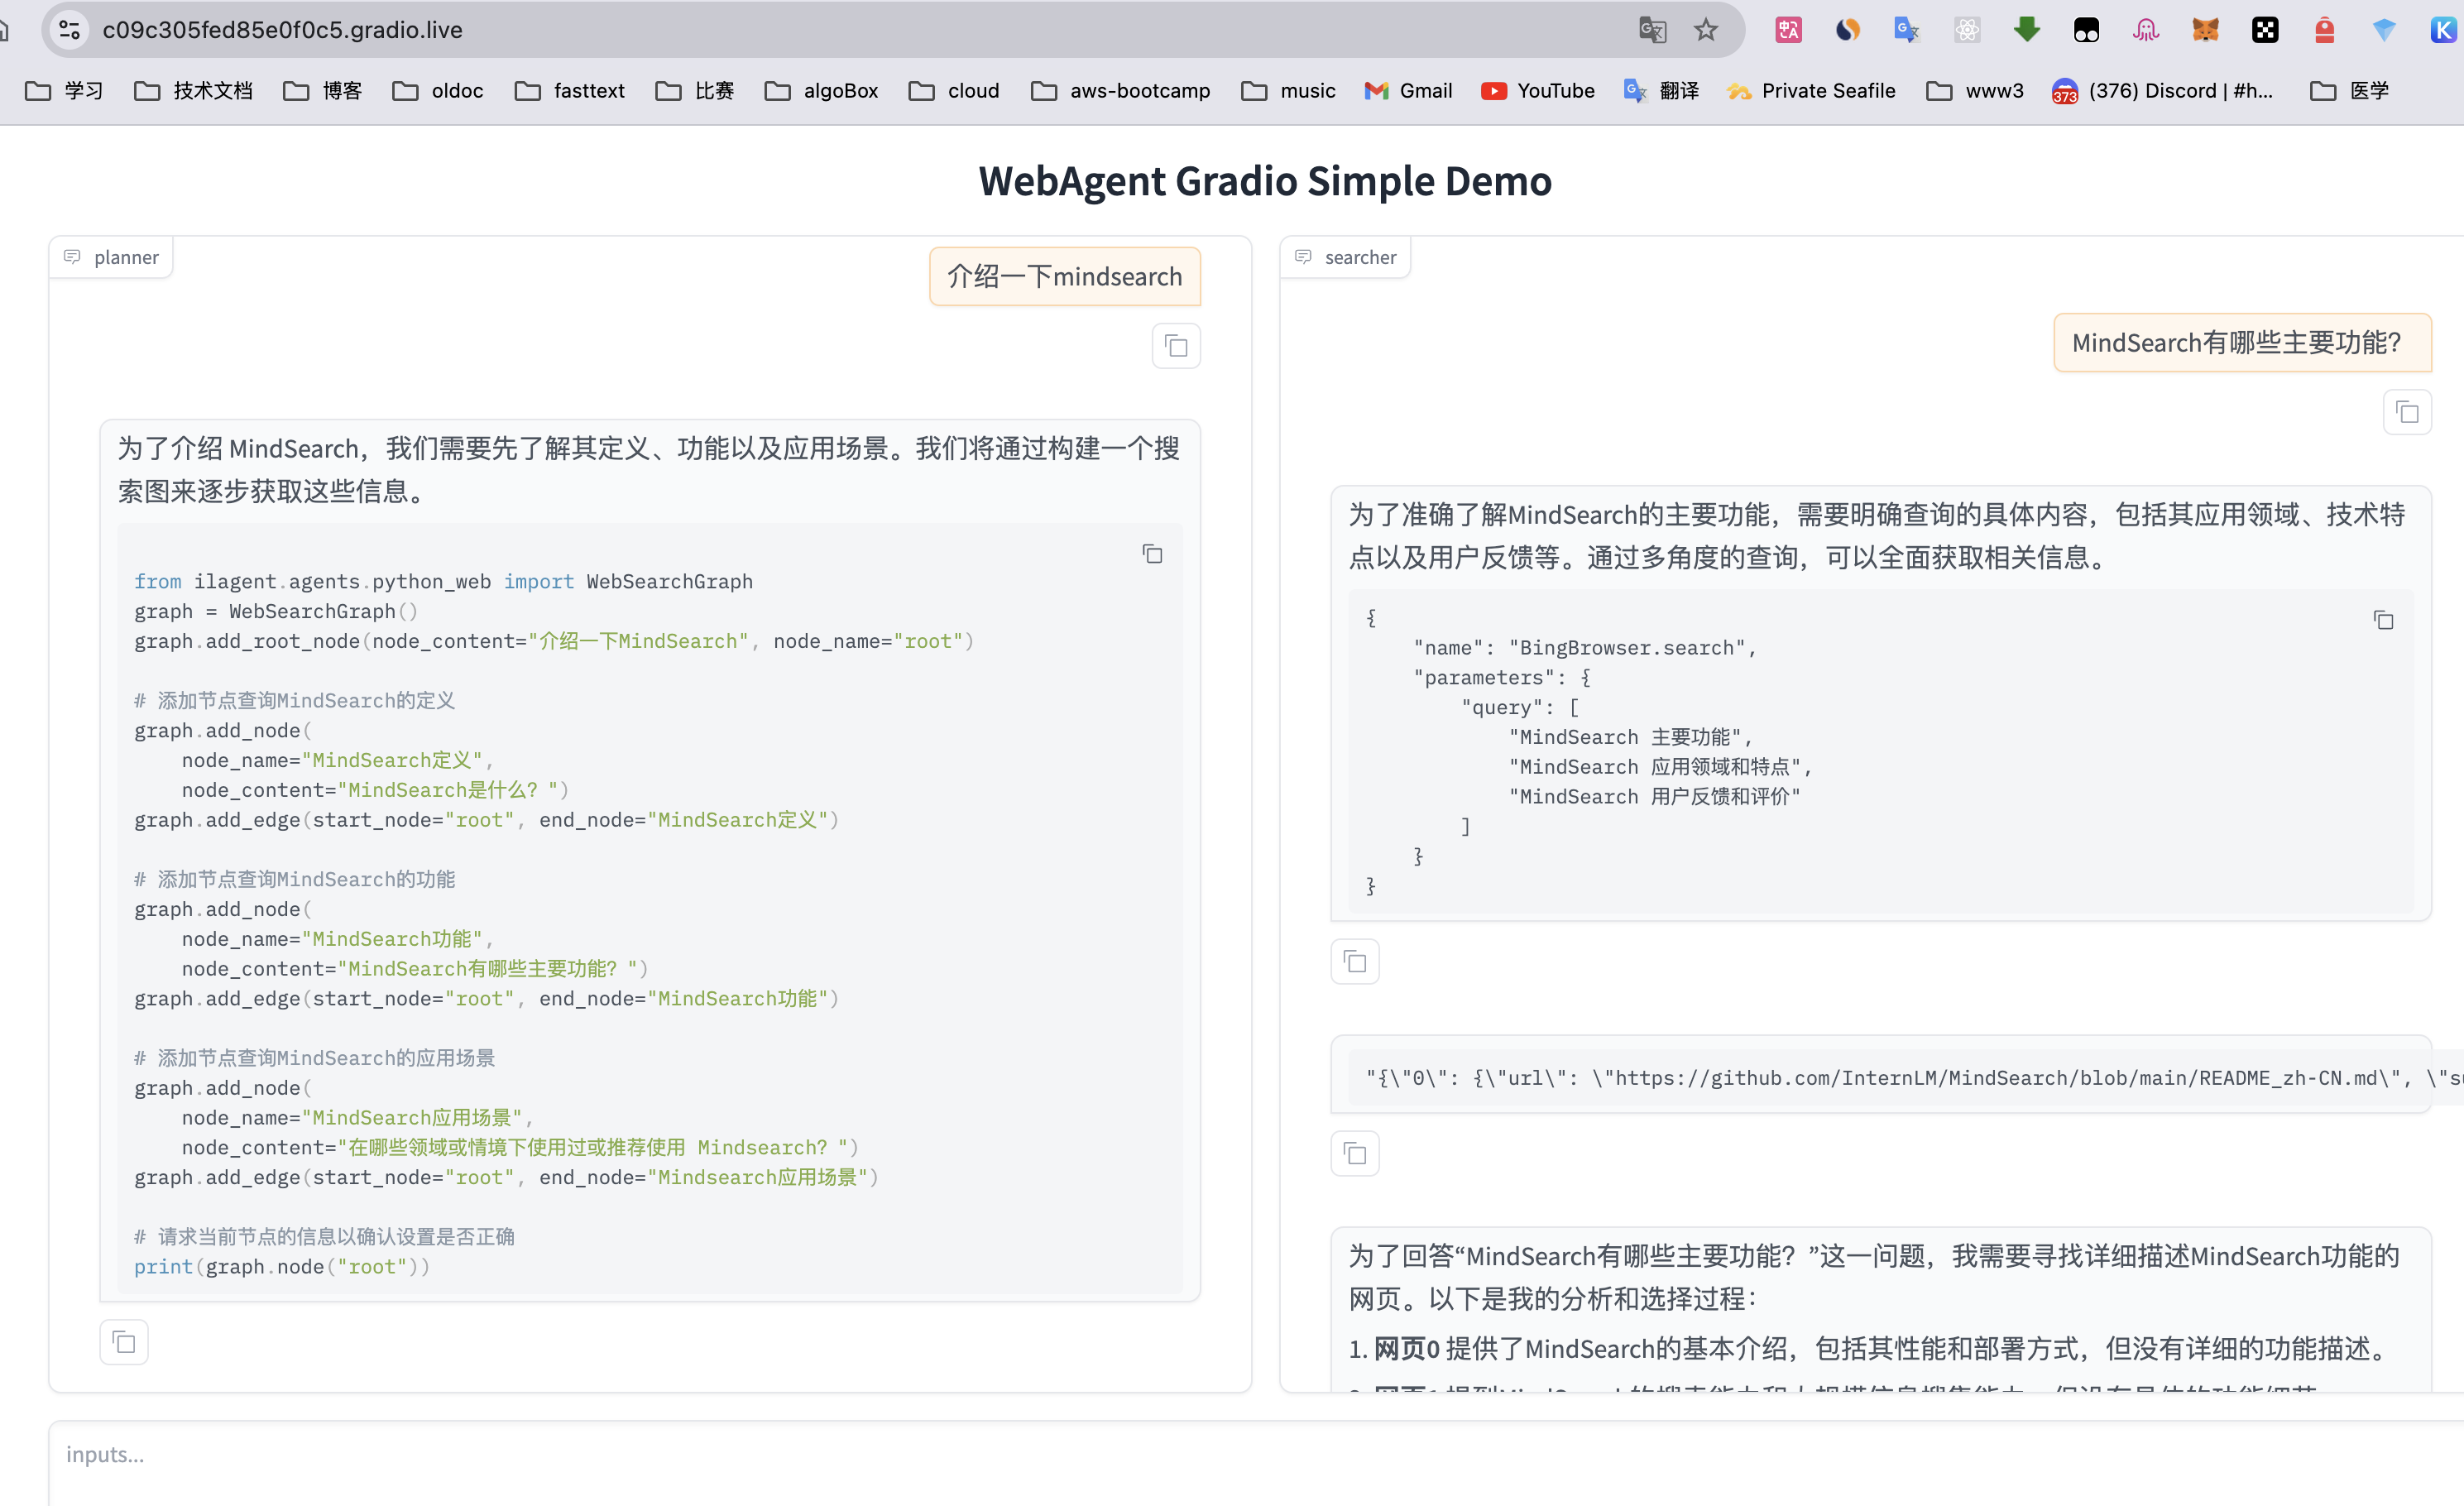Open the 技术文档 bookmarks folder
This screenshot has height=1506, width=2464.
click(194, 91)
